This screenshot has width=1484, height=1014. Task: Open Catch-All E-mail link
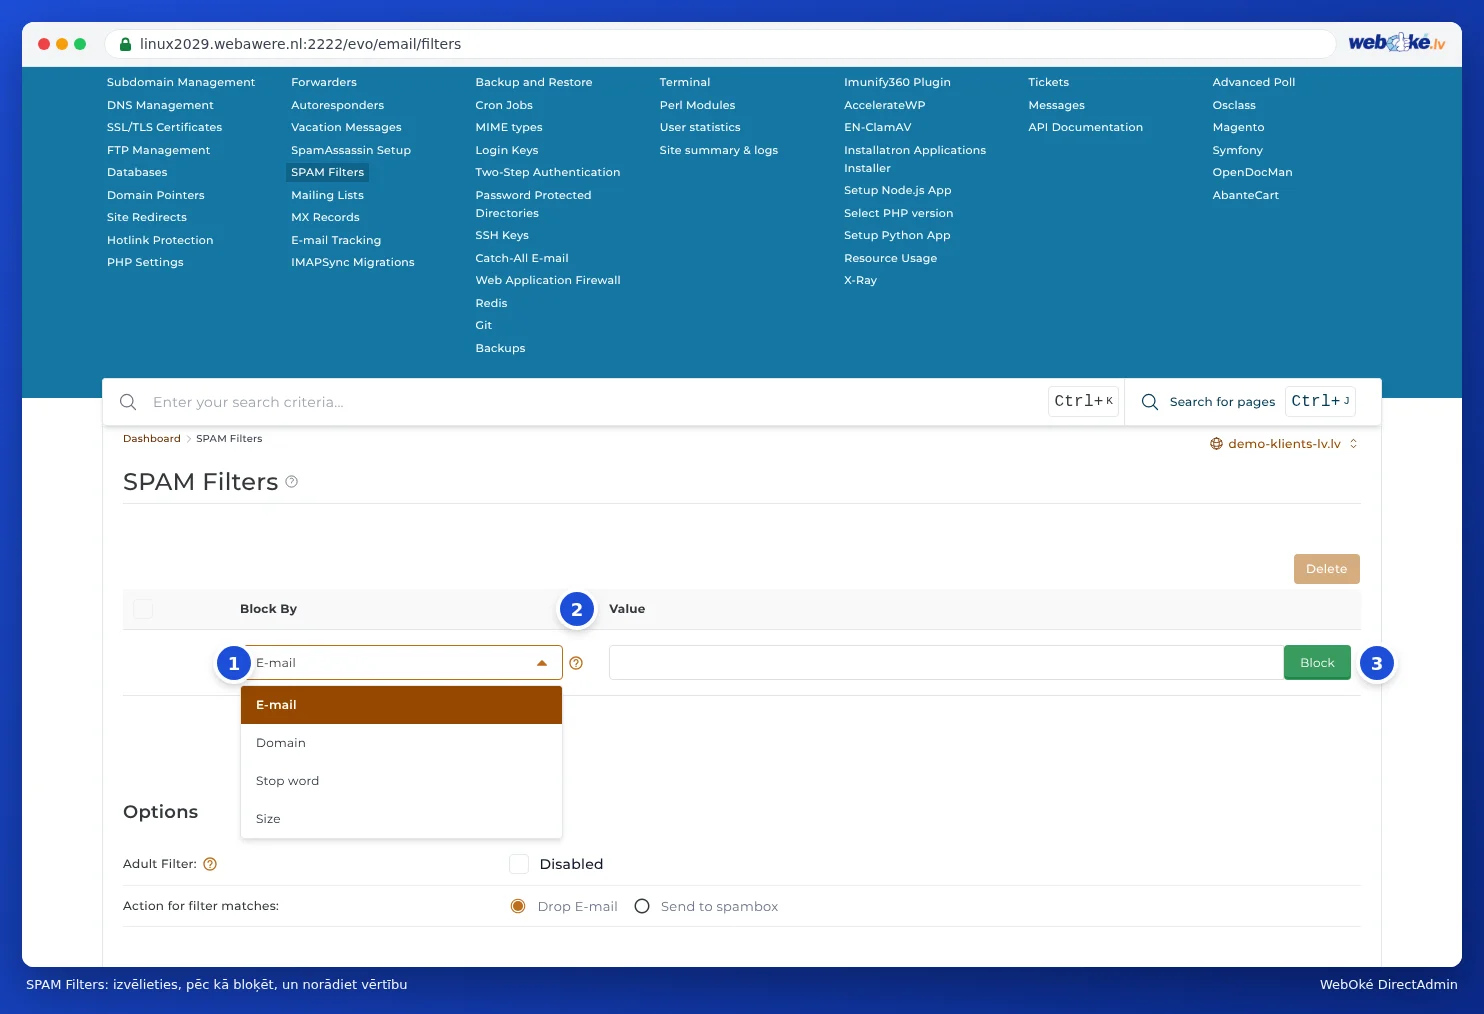point(522,258)
